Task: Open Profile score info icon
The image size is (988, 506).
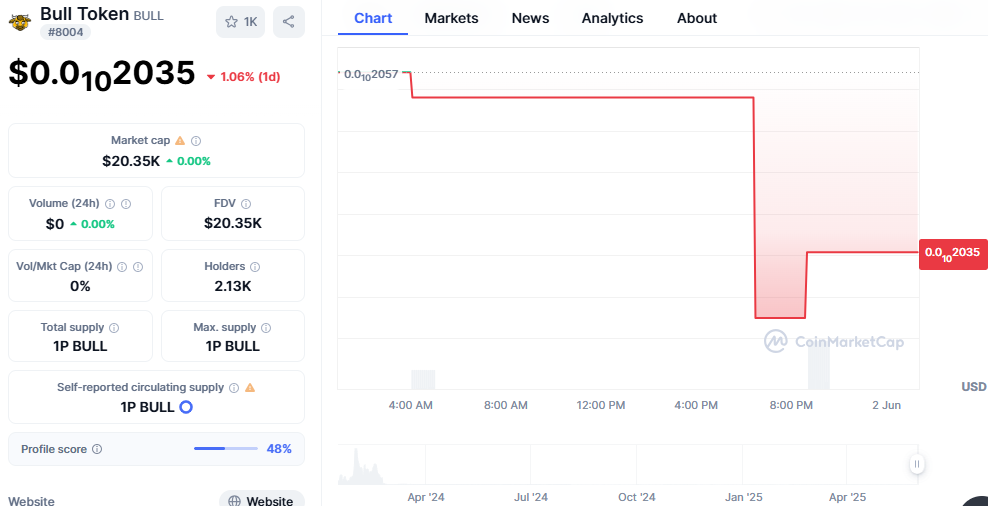Action: click(x=97, y=449)
